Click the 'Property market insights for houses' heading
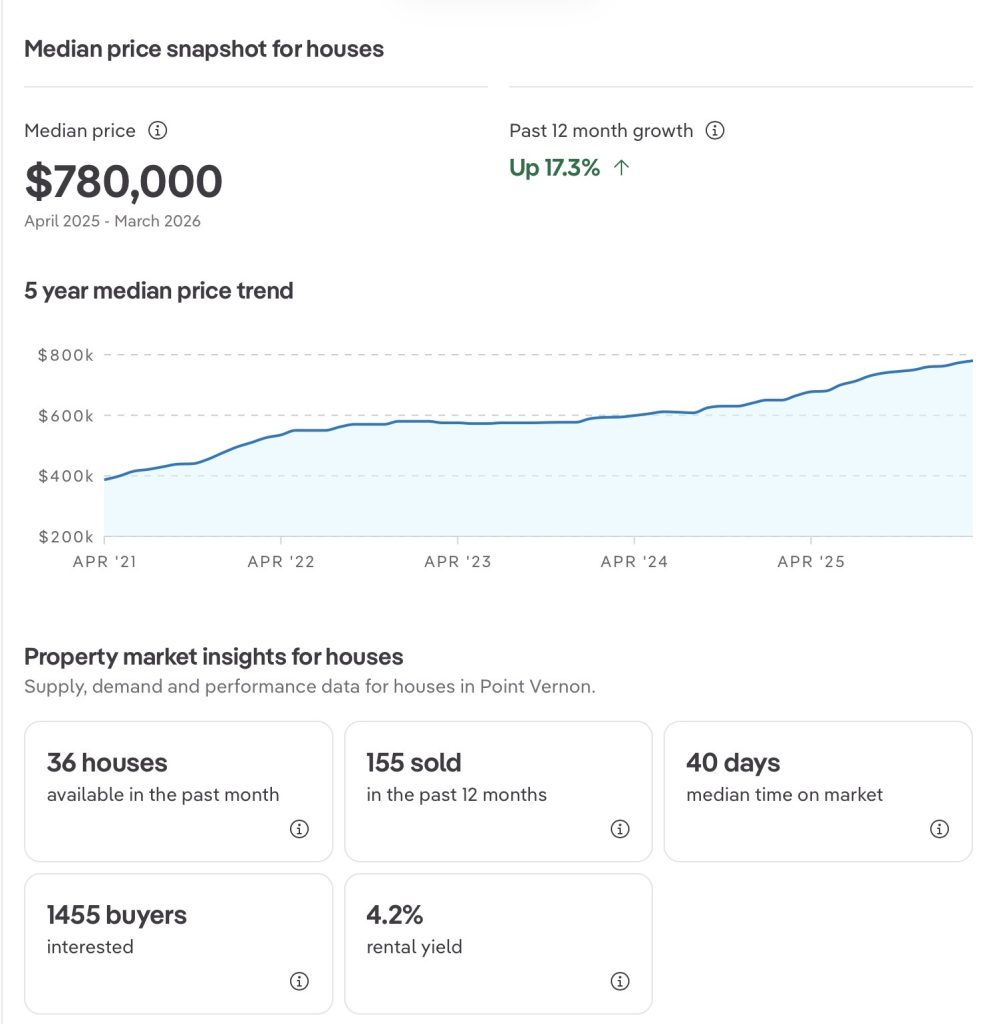The image size is (983, 1024). click(x=213, y=657)
